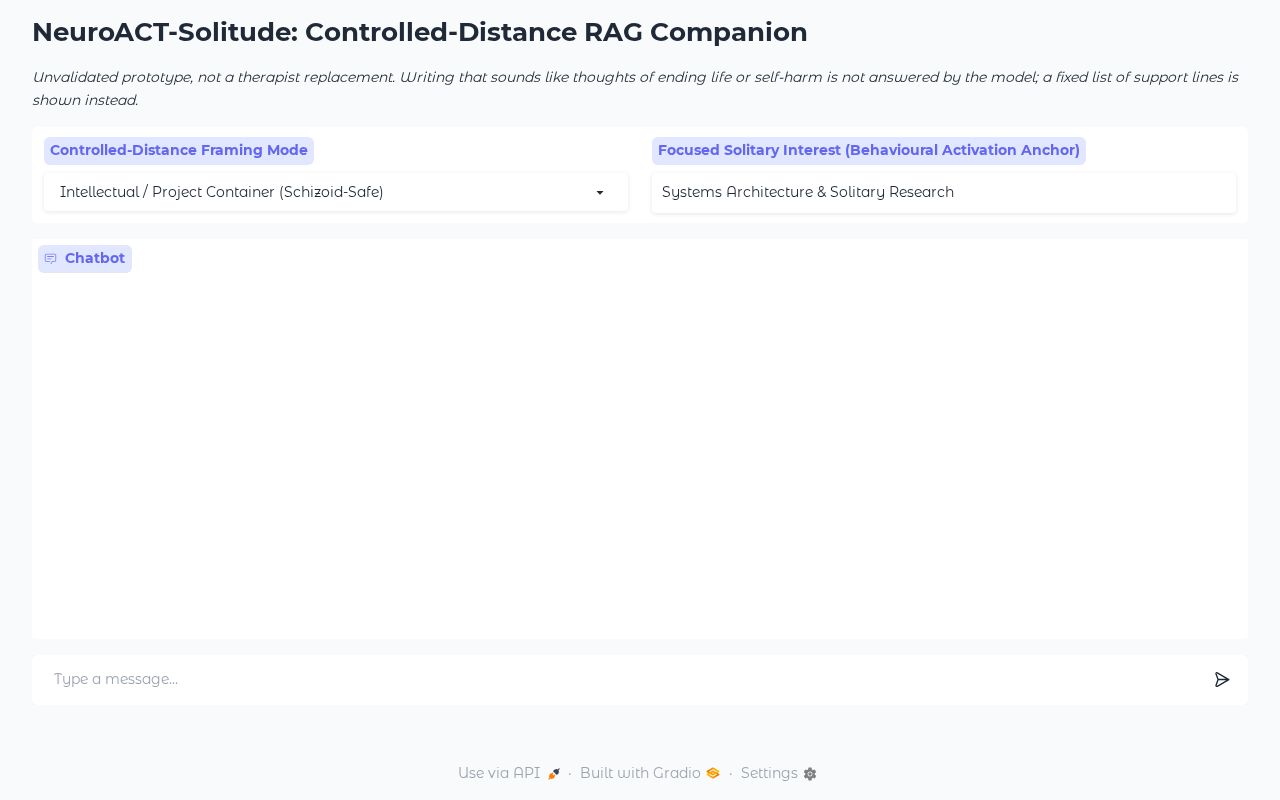
Task: Click the Chatbot label text
Action: [x=95, y=258]
